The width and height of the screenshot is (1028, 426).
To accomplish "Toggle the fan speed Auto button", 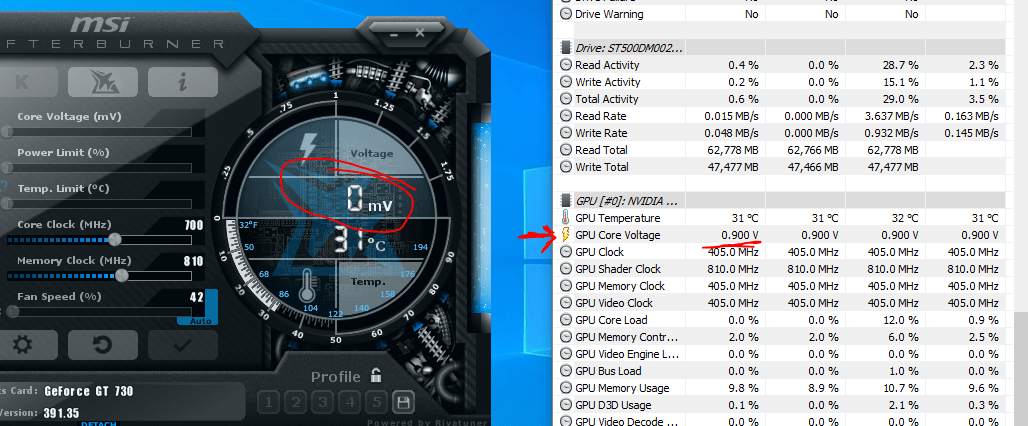I will click(199, 321).
